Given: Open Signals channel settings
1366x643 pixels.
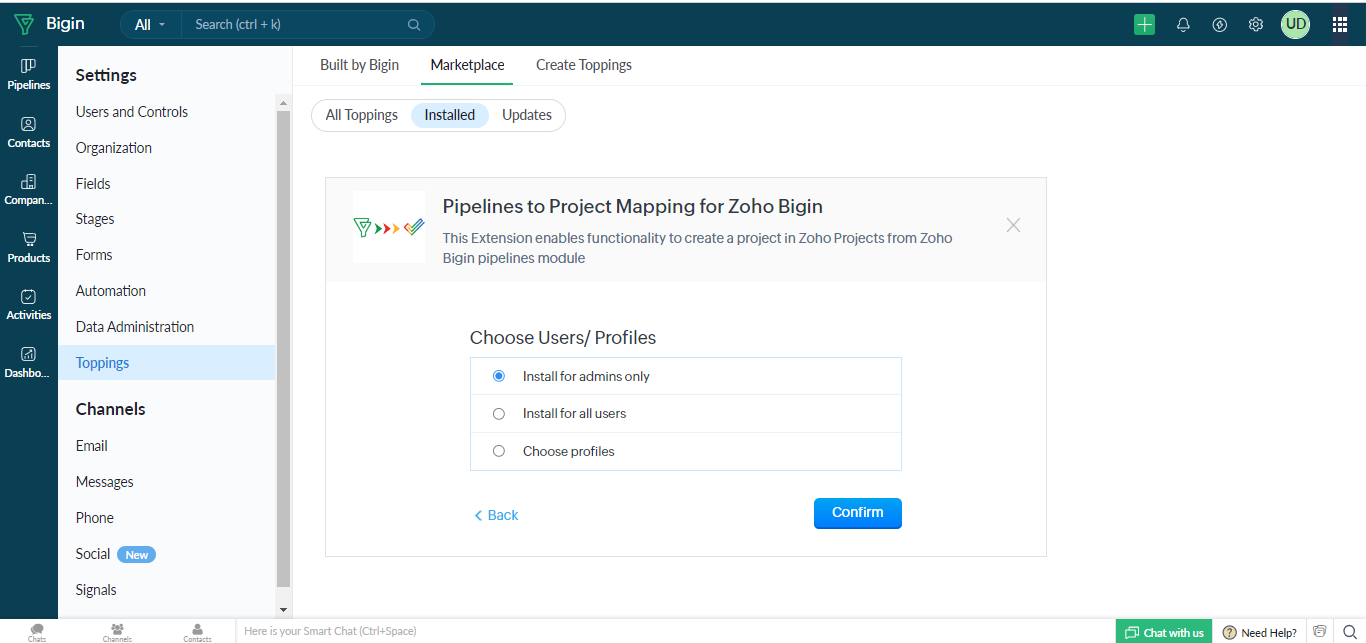Looking at the screenshot, I should (96, 590).
